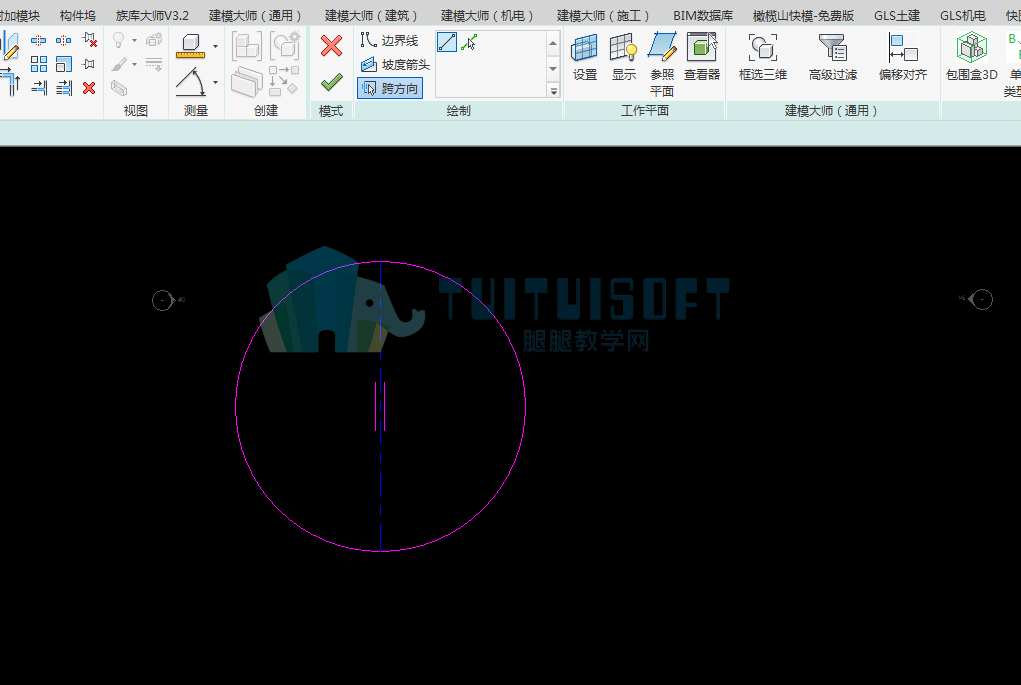Switch to 族库大师V3.2 ribbon tab
Image resolution: width=1021 pixels, height=685 pixels.
152,16
